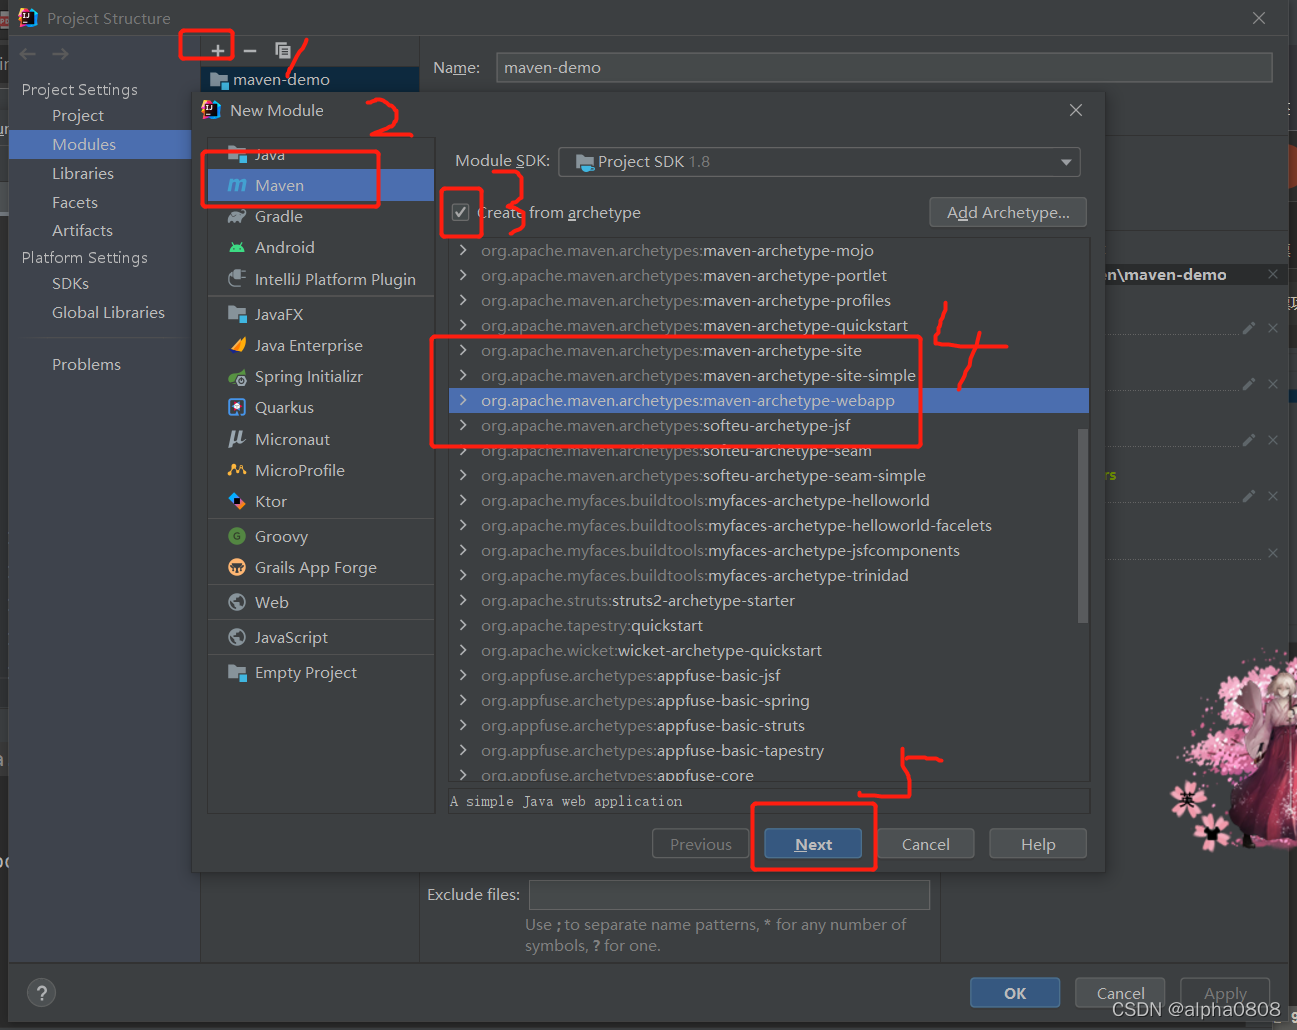Select MicroProfile module type
This screenshot has width=1297, height=1030.
click(x=321, y=470)
